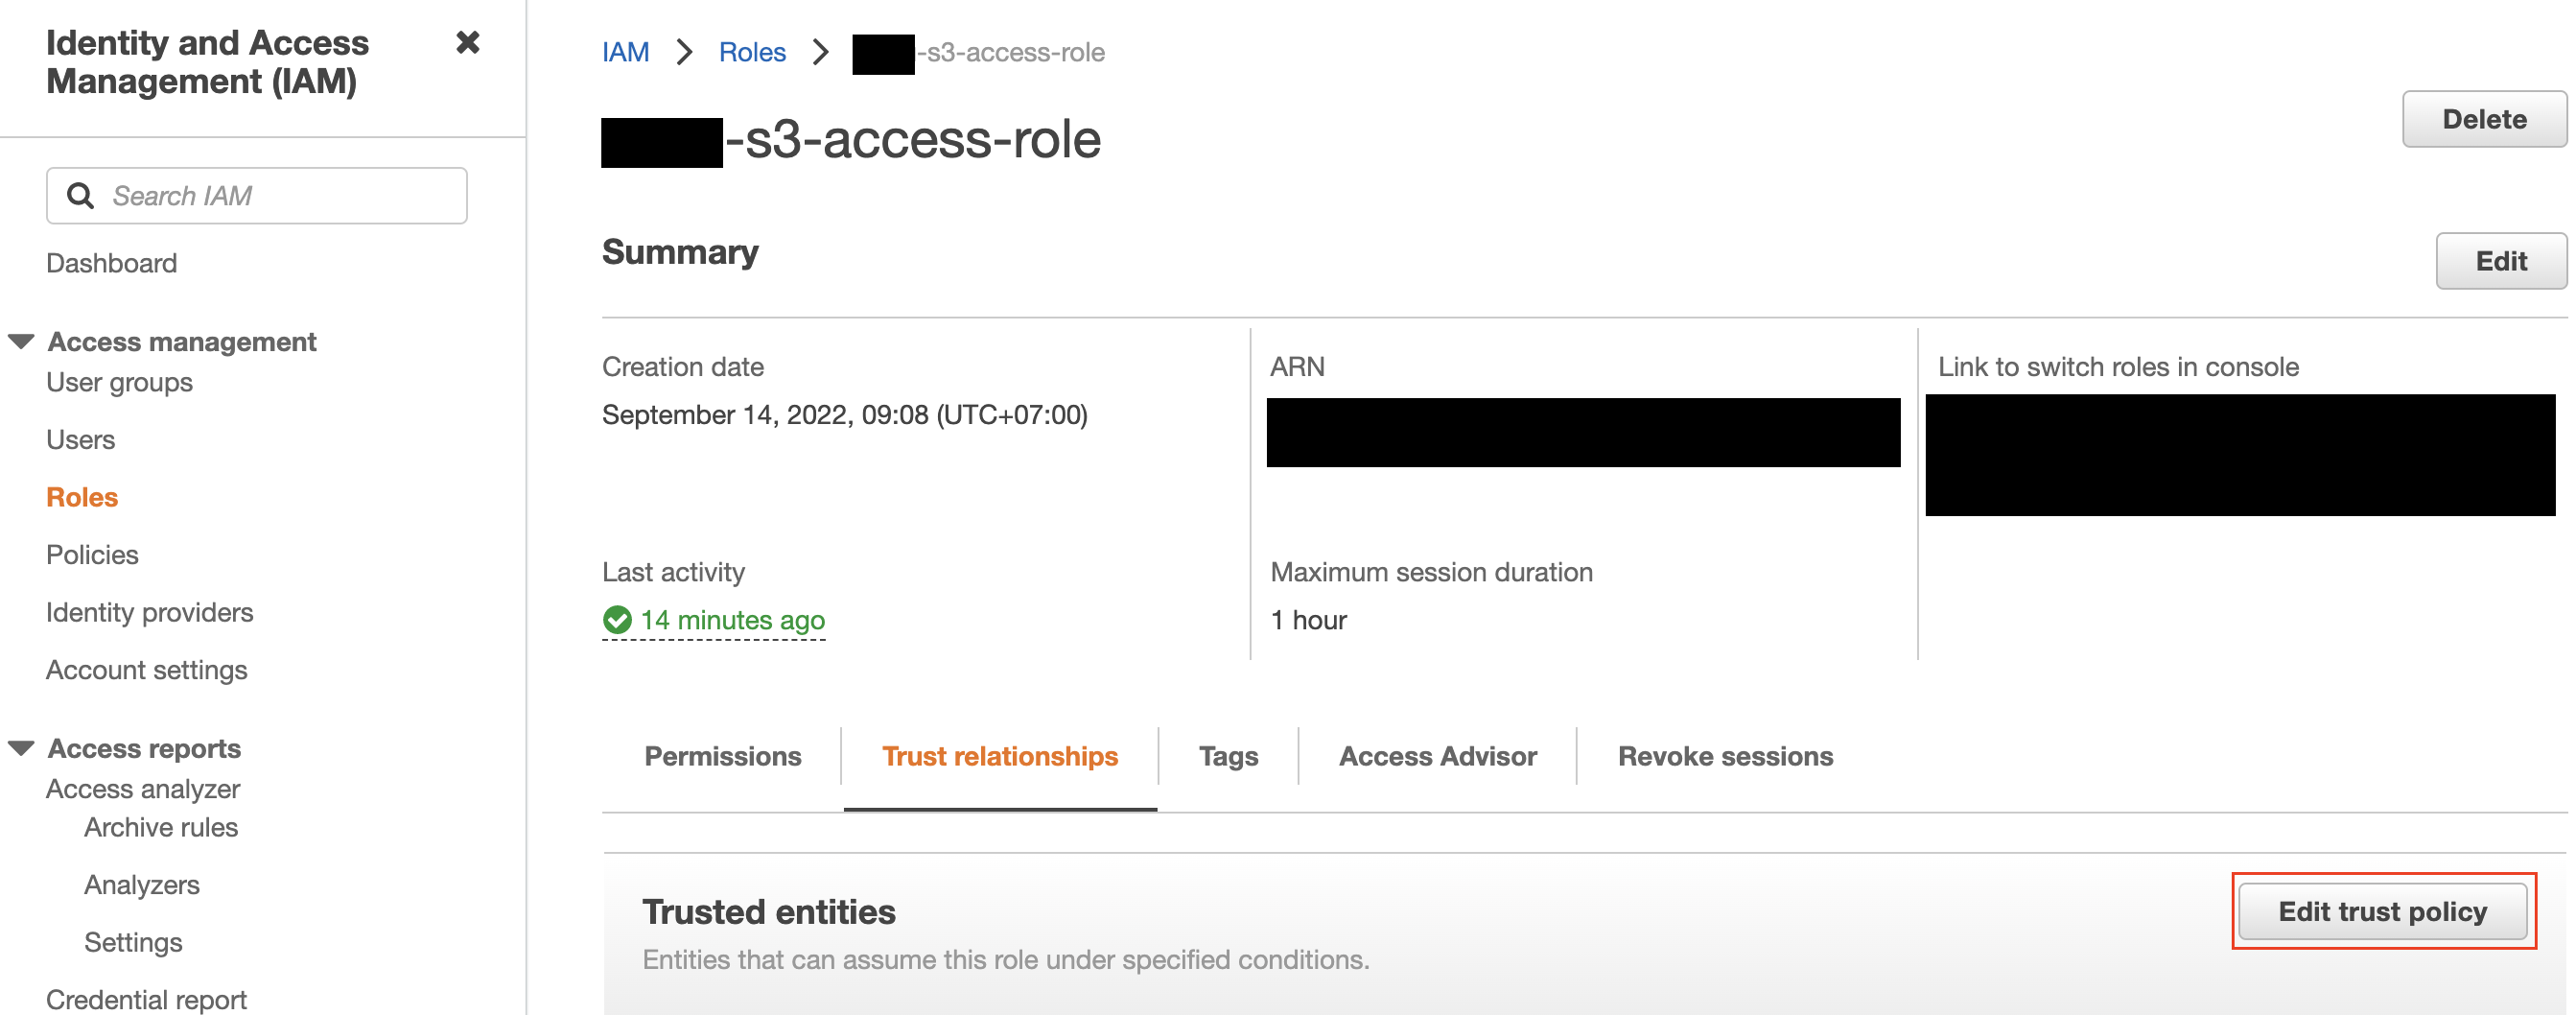The height and width of the screenshot is (1015, 2576).
Task: Open the Policies sidebar item
Action: point(92,555)
